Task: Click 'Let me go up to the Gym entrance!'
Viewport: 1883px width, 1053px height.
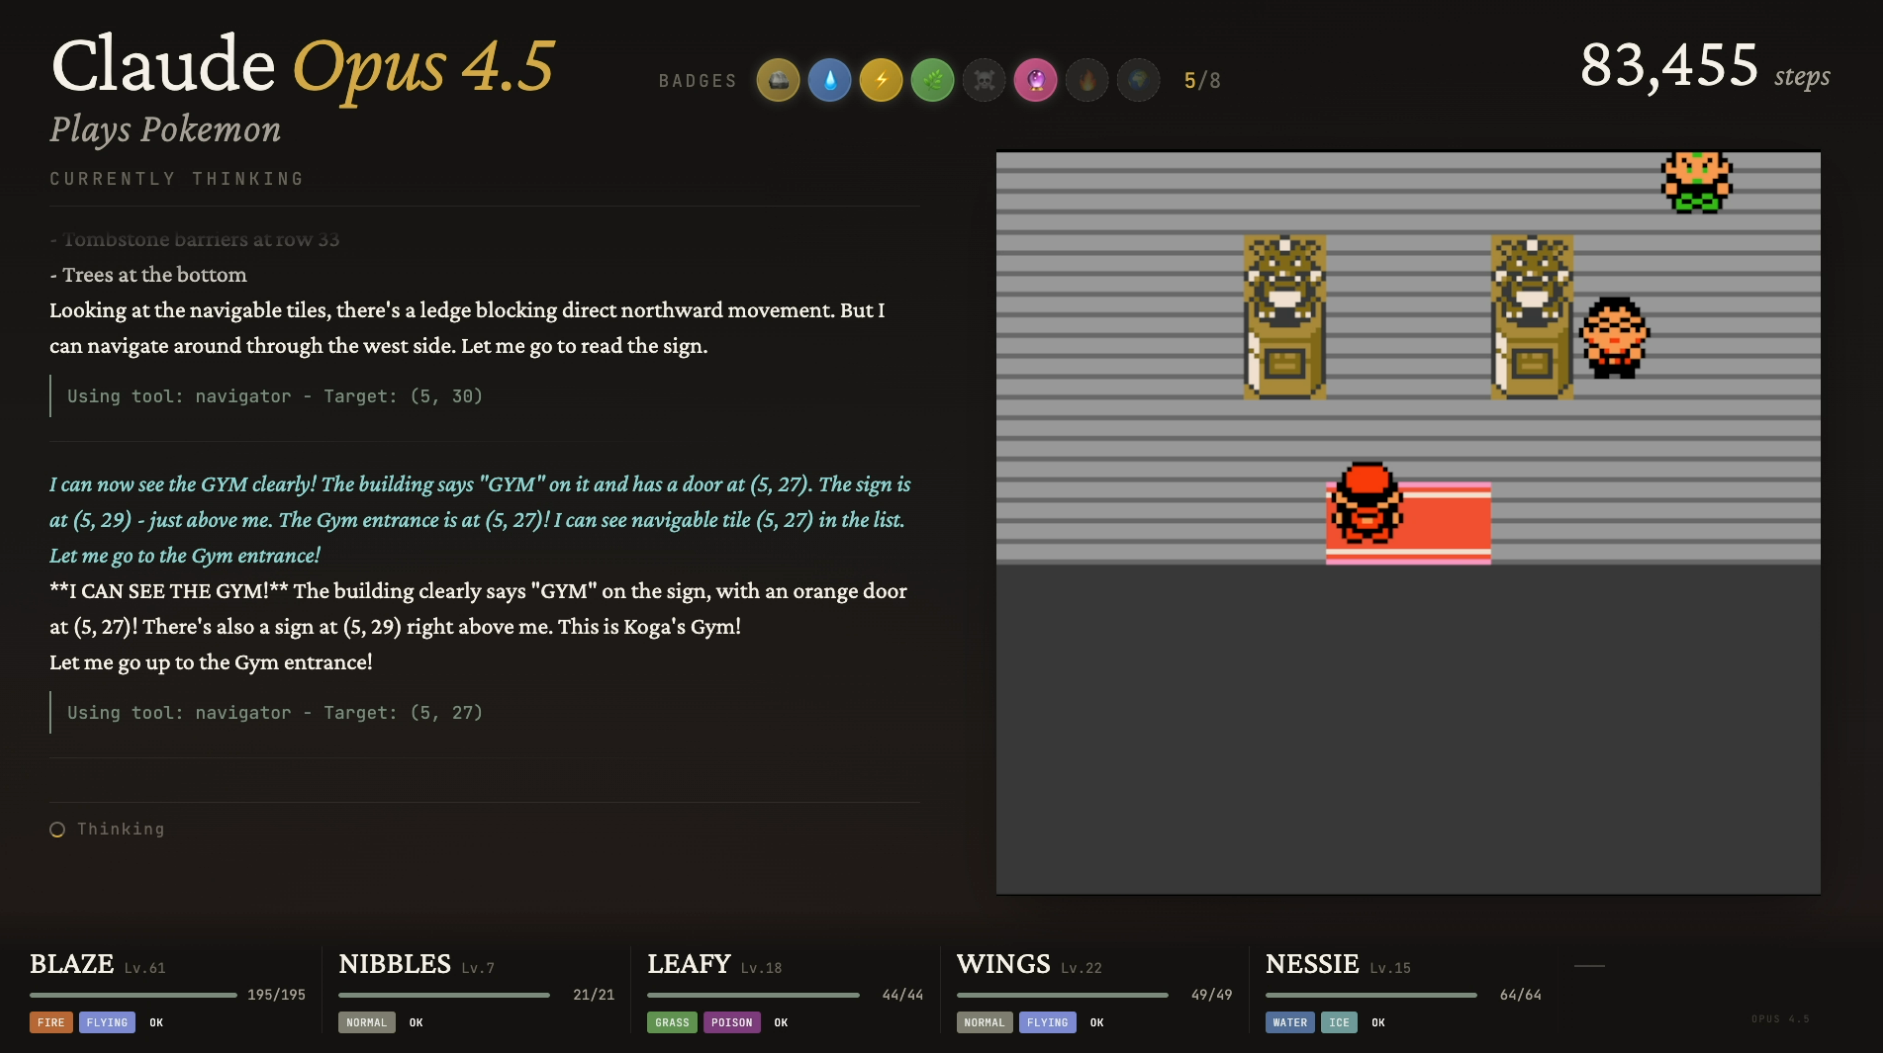Action: pos(211,662)
